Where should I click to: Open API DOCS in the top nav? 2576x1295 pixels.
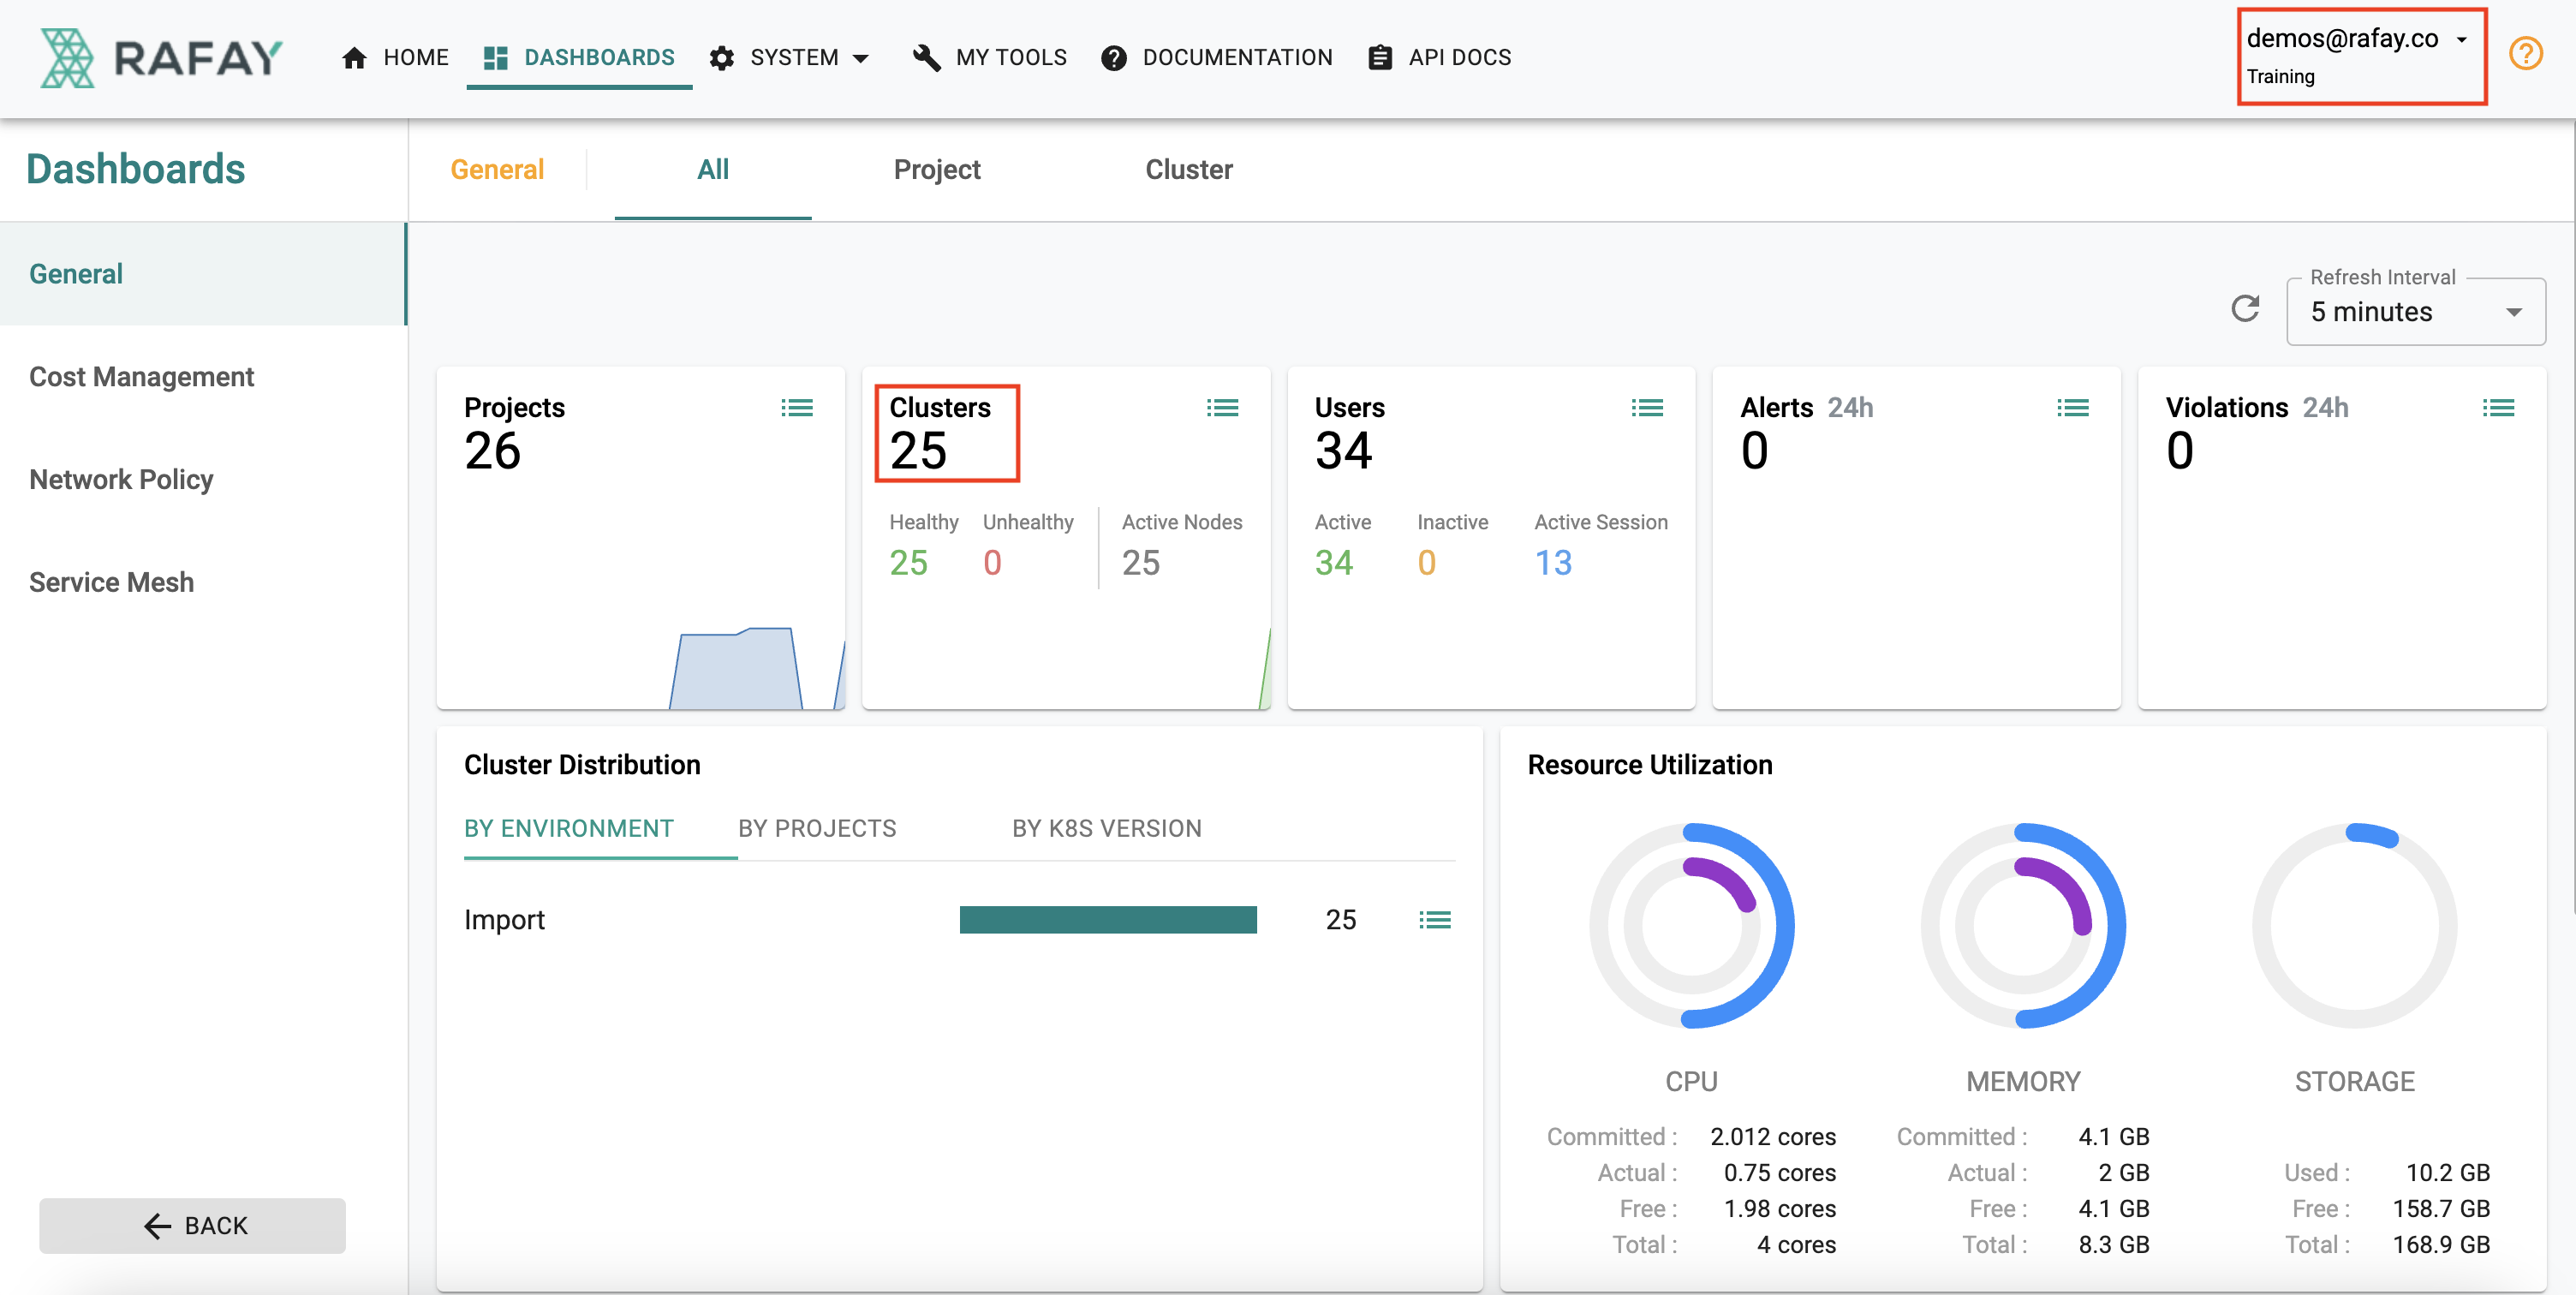tap(1440, 58)
